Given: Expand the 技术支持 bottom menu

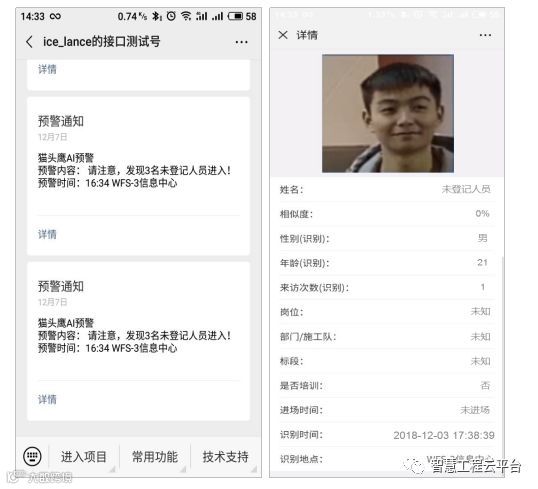Looking at the screenshot, I should [x=225, y=457].
